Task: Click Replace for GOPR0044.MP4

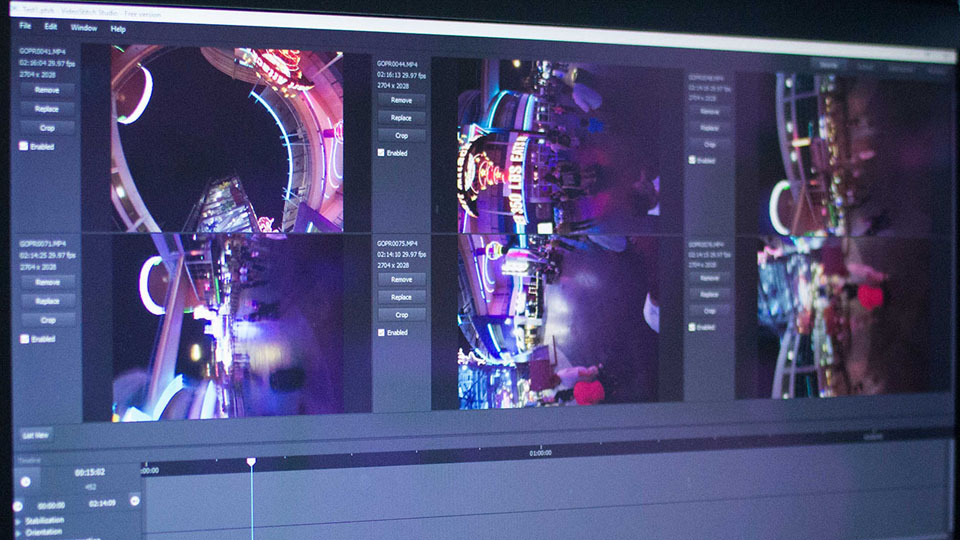Action: [x=401, y=117]
